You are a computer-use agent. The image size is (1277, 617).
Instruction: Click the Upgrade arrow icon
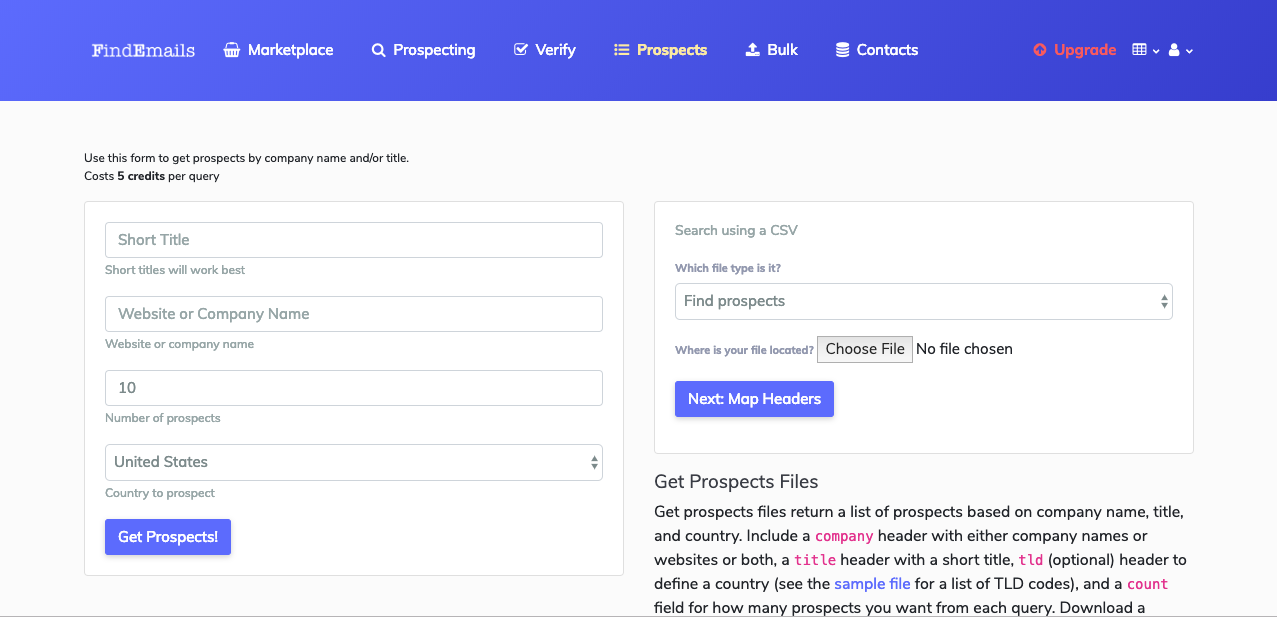click(x=1040, y=50)
